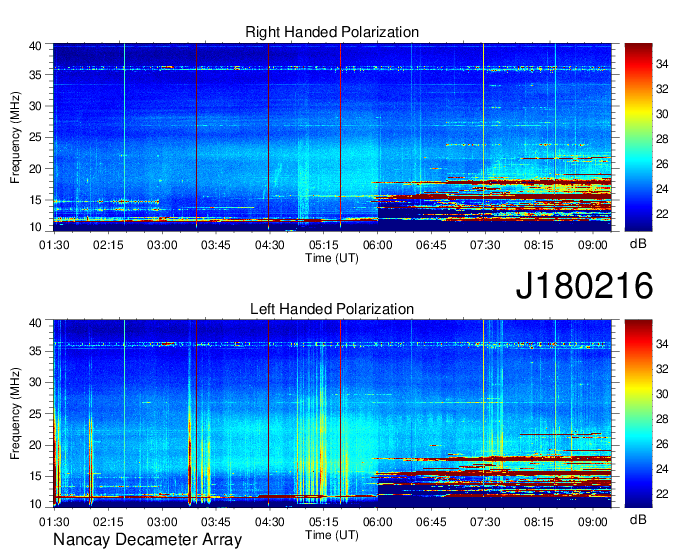Click the '26' value on the bottom color bar
The width and height of the screenshot is (680, 552).
pos(662,444)
